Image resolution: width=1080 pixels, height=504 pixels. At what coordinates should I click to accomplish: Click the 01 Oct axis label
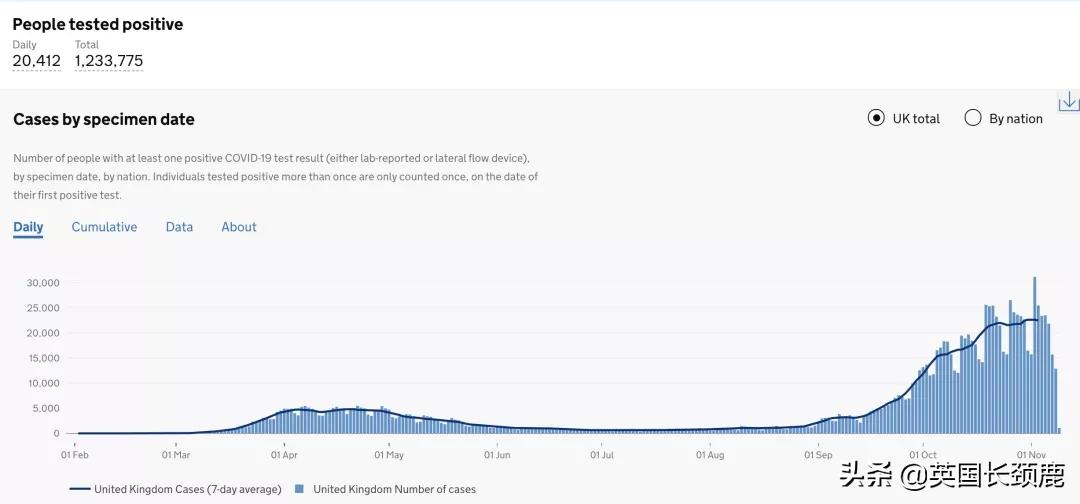click(x=923, y=455)
